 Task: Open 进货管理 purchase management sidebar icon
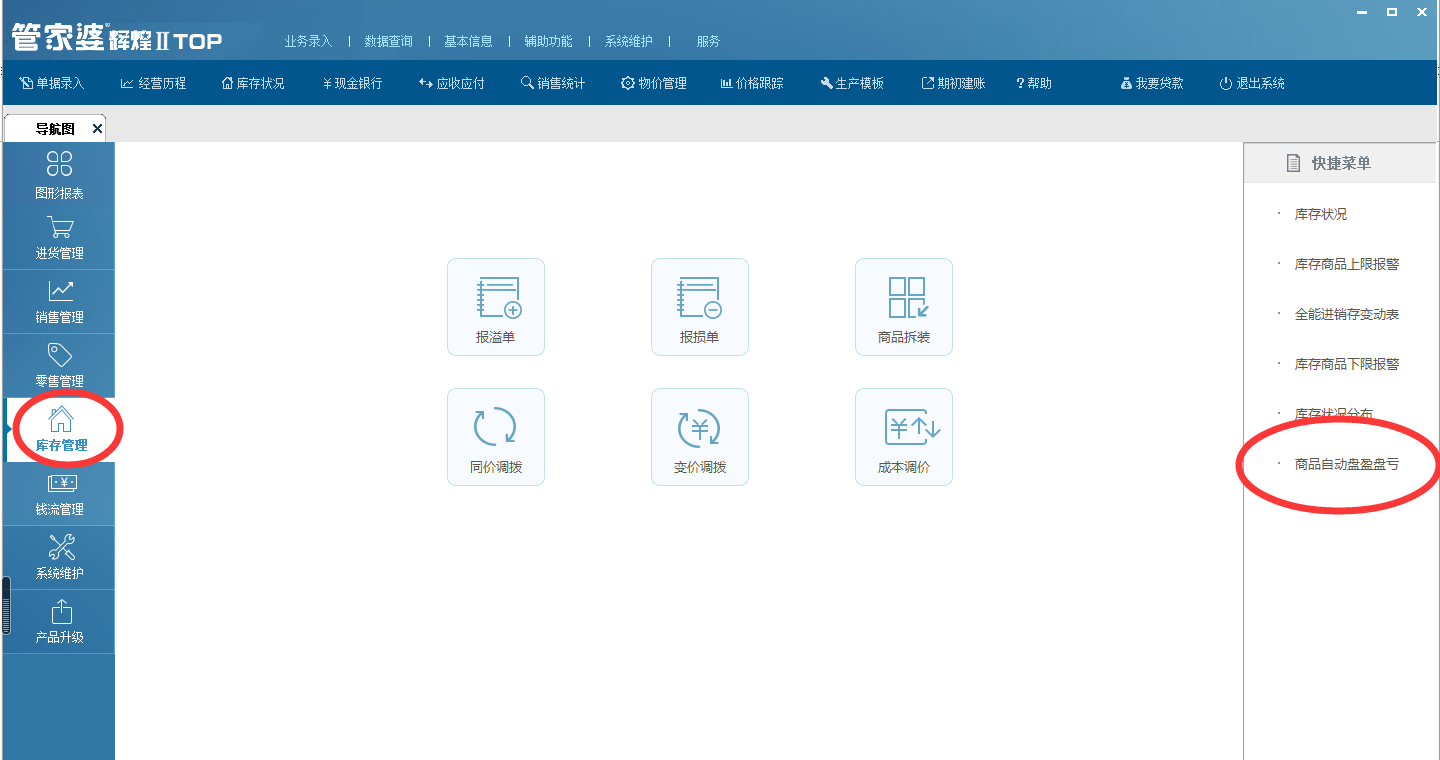coord(60,238)
